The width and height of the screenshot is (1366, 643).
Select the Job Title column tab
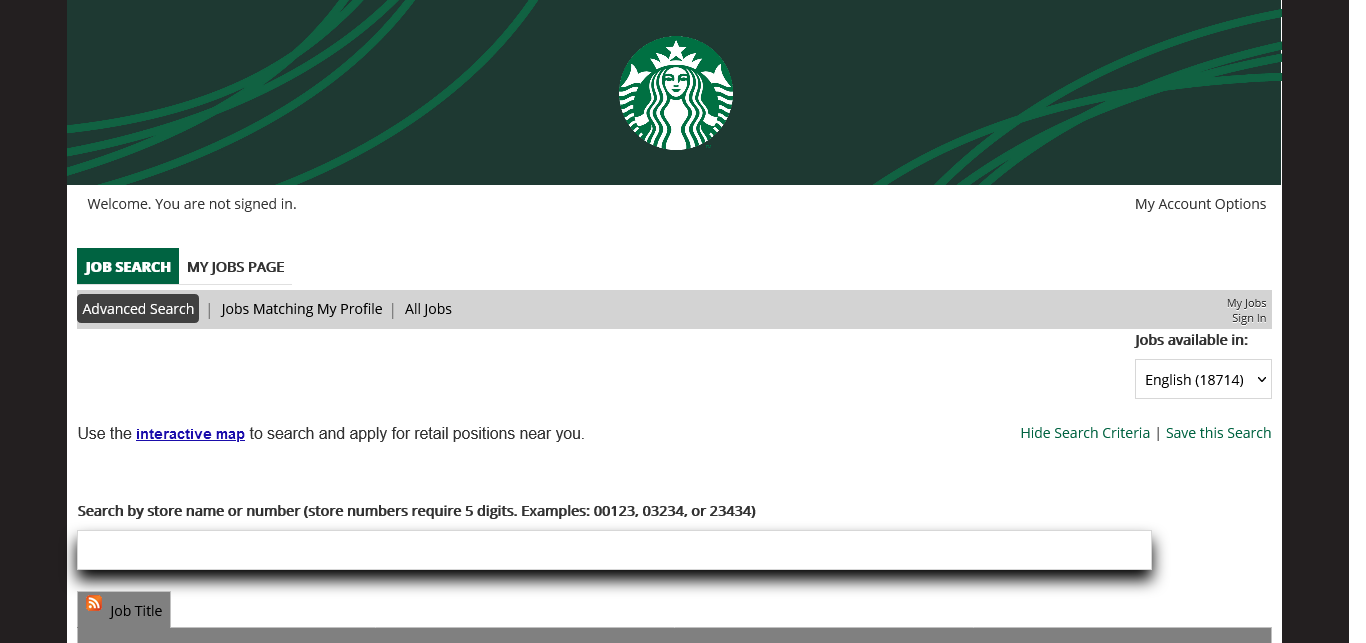(x=136, y=611)
